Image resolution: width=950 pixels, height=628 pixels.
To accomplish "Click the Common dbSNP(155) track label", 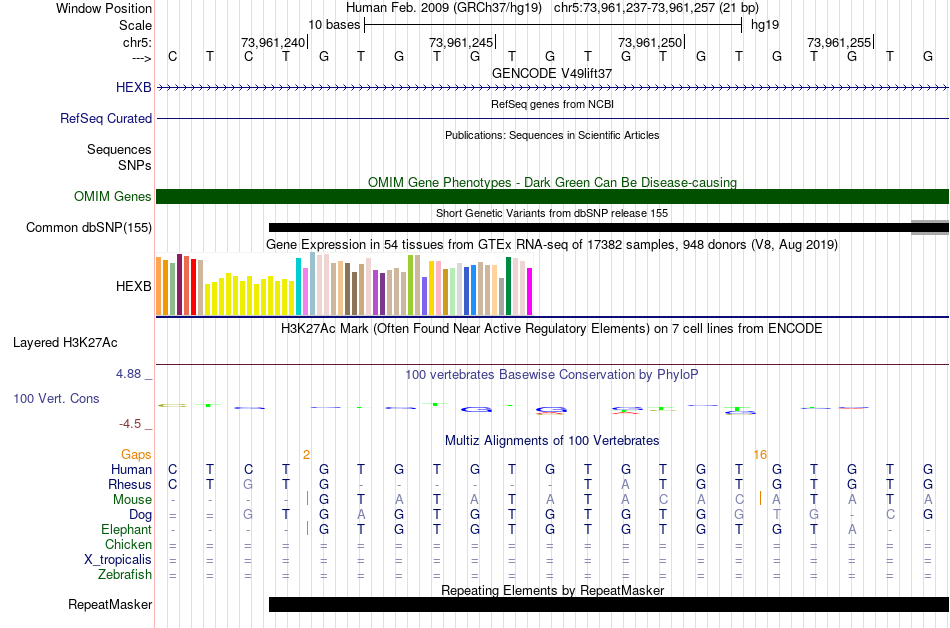I will [89, 228].
